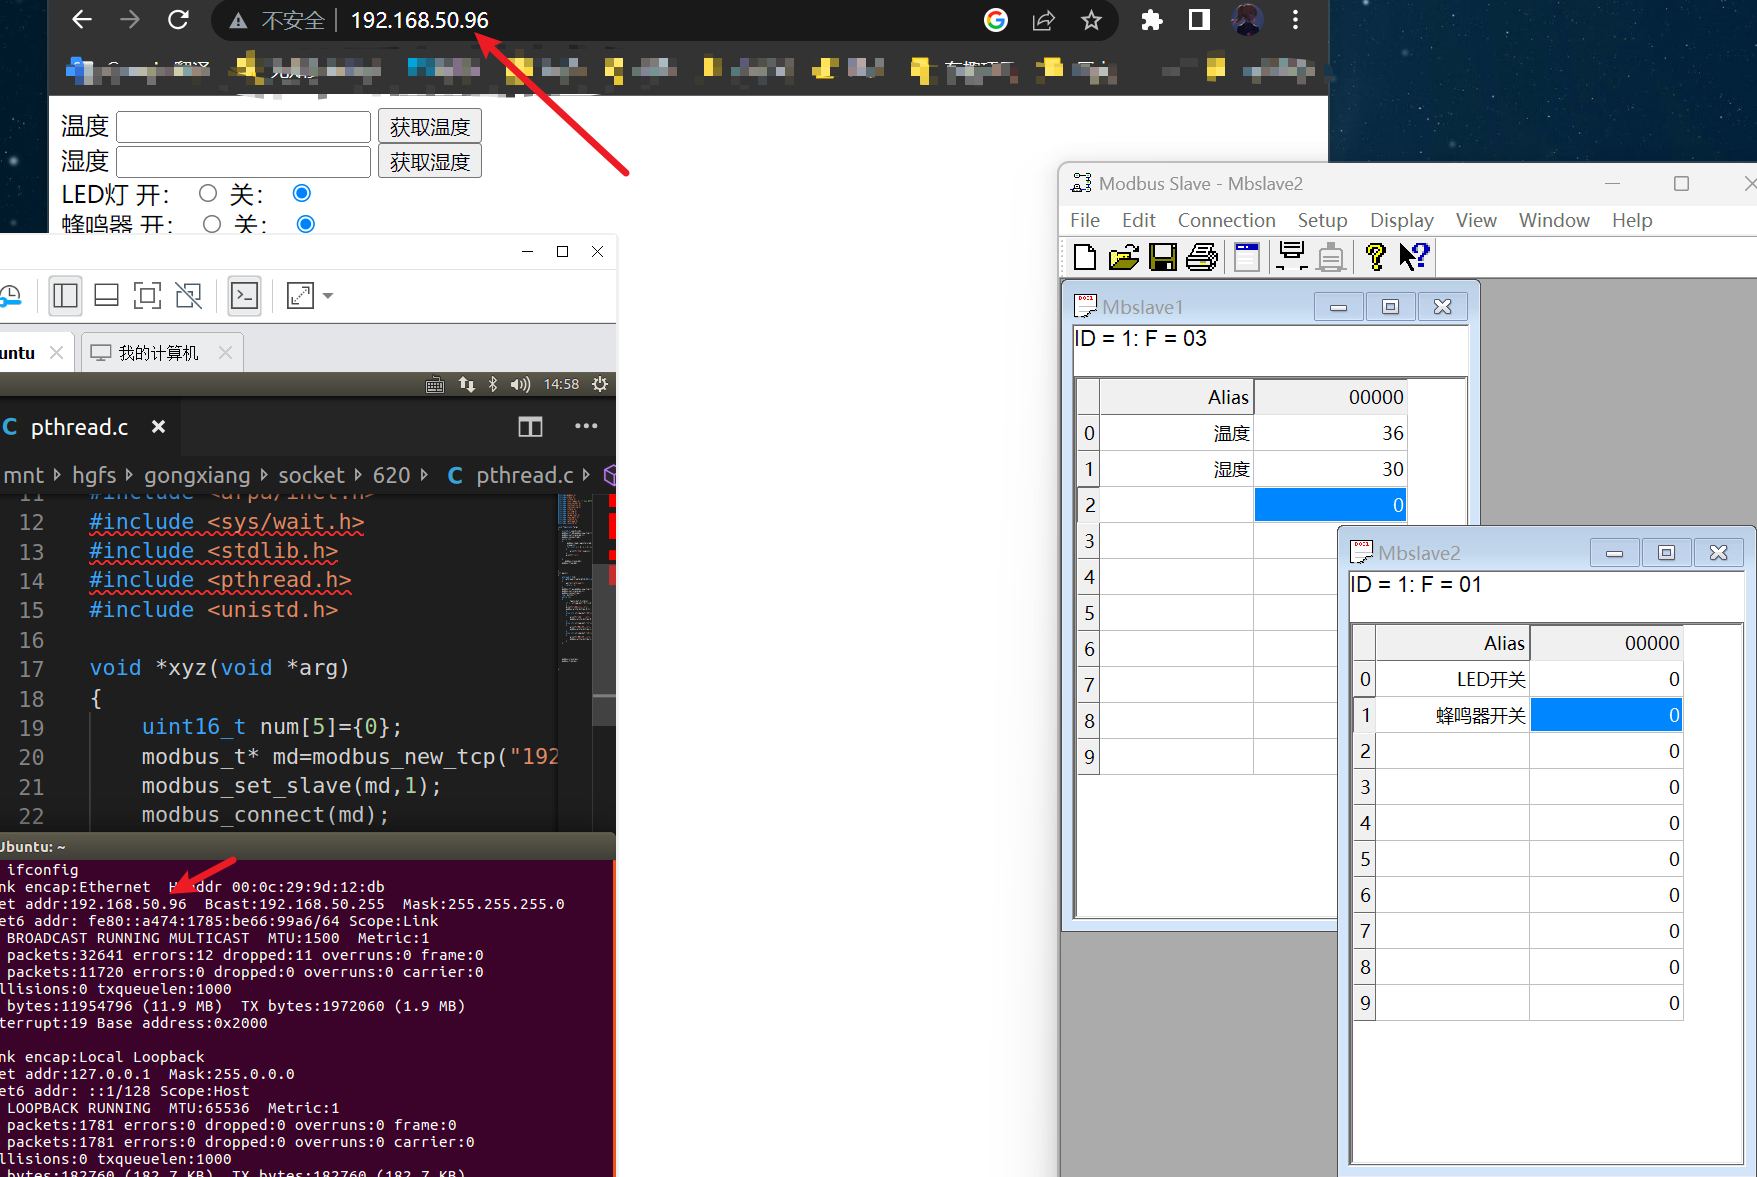The height and width of the screenshot is (1177, 1757).
Task: Click browser Back arrow
Action: point(82,20)
